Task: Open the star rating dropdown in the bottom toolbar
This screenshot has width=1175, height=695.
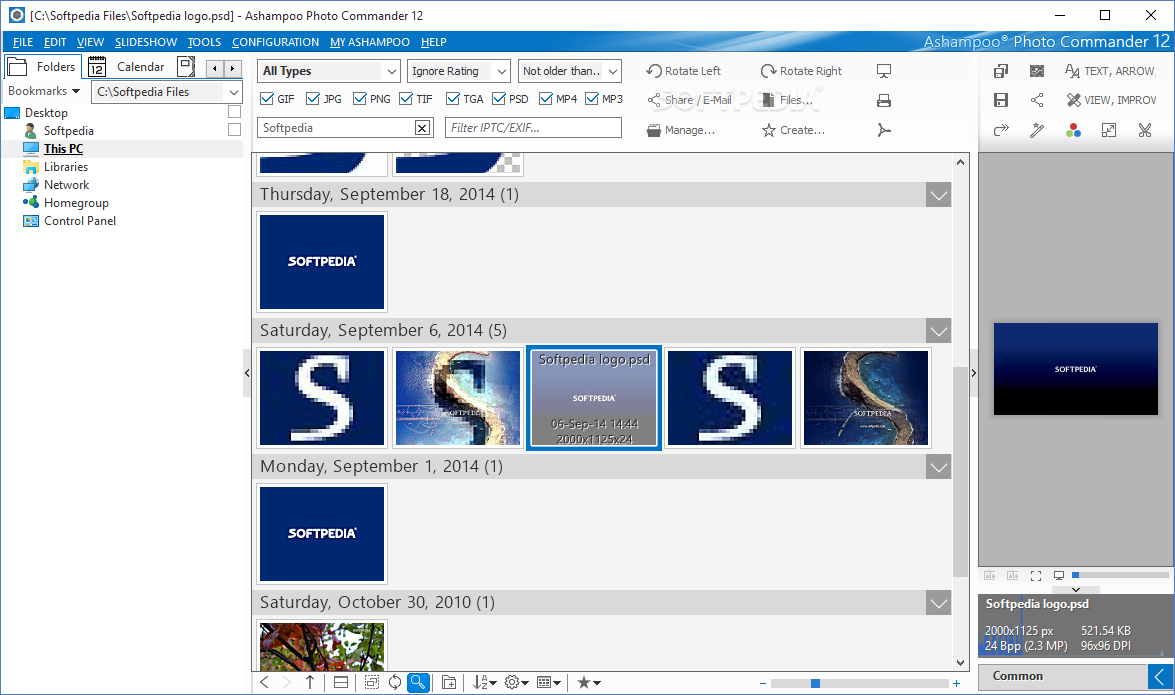Action: point(588,682)
